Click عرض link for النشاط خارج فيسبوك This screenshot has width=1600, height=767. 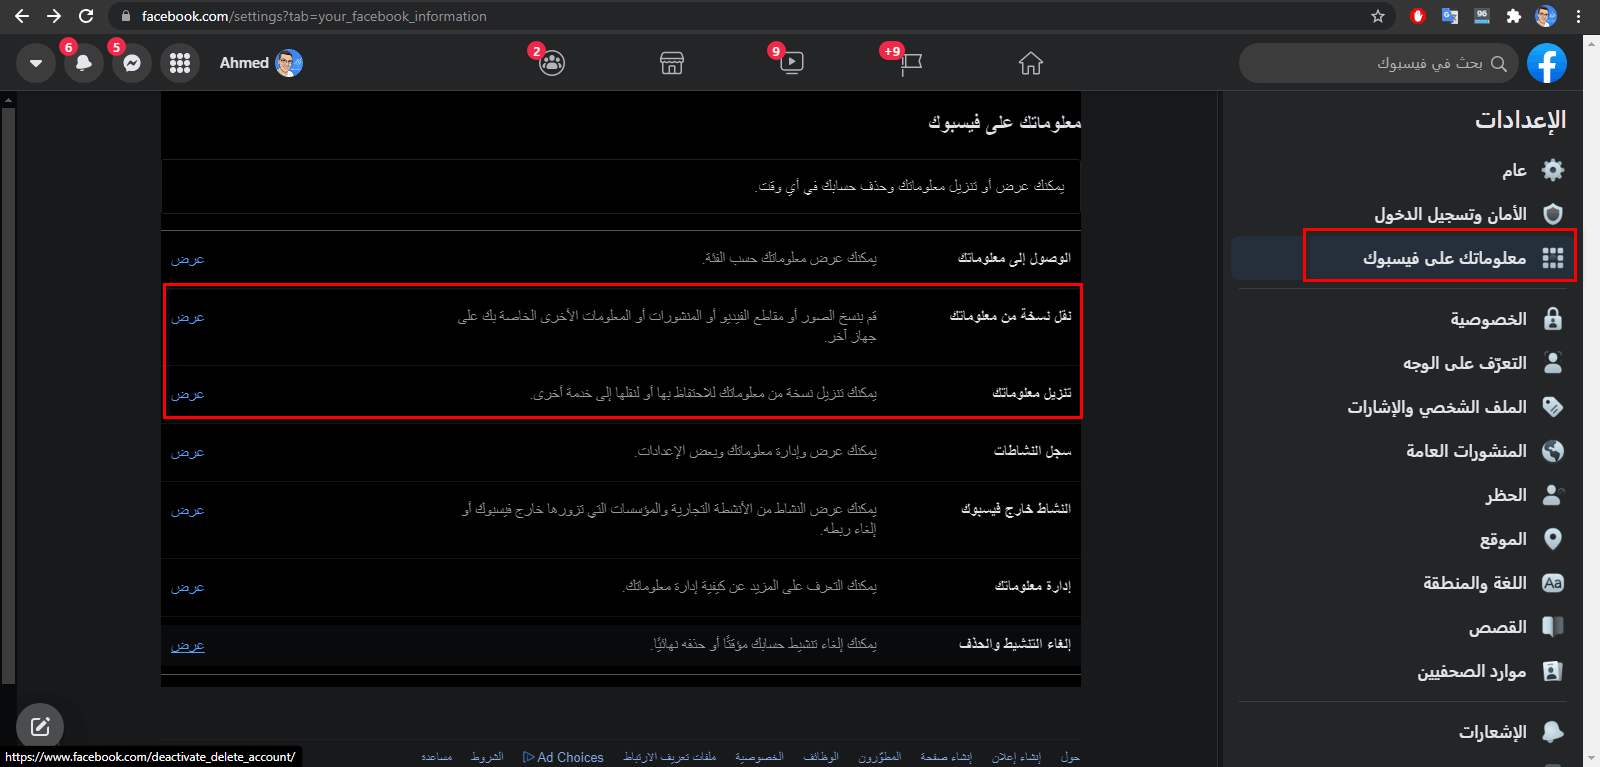187,510
